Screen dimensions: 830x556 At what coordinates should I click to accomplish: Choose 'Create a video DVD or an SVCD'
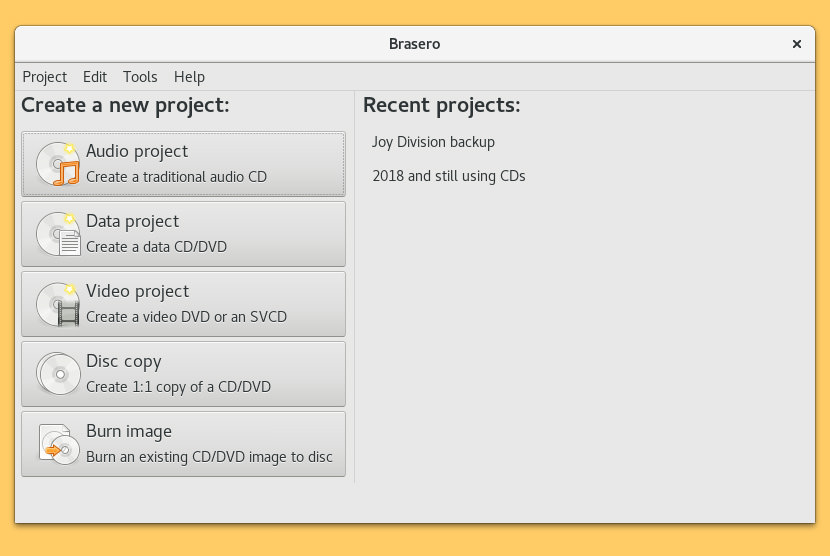pyautogui.click(x=186, y=317)
